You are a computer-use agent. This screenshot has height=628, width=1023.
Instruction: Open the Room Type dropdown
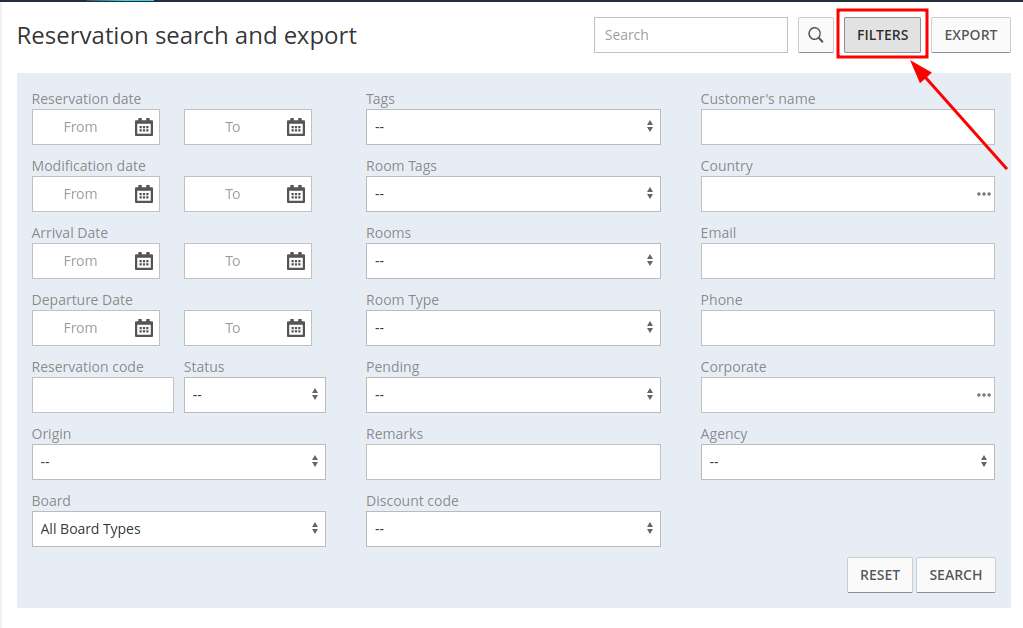[x=513, y=328]
